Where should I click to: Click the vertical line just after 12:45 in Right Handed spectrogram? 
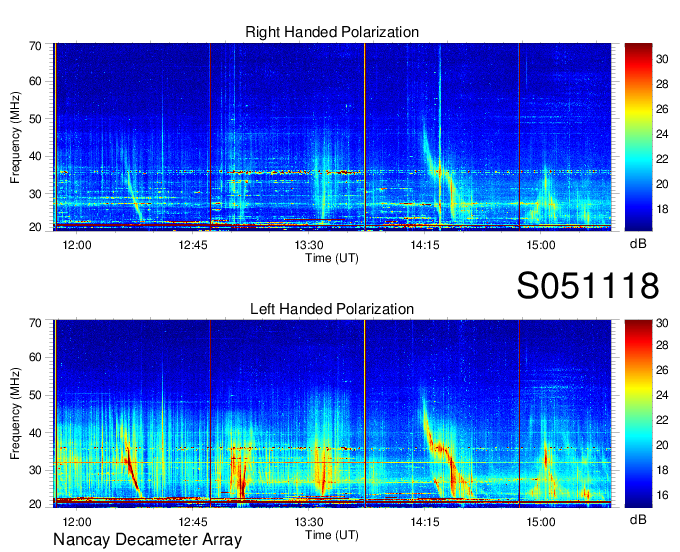click(x=210, y=137)
